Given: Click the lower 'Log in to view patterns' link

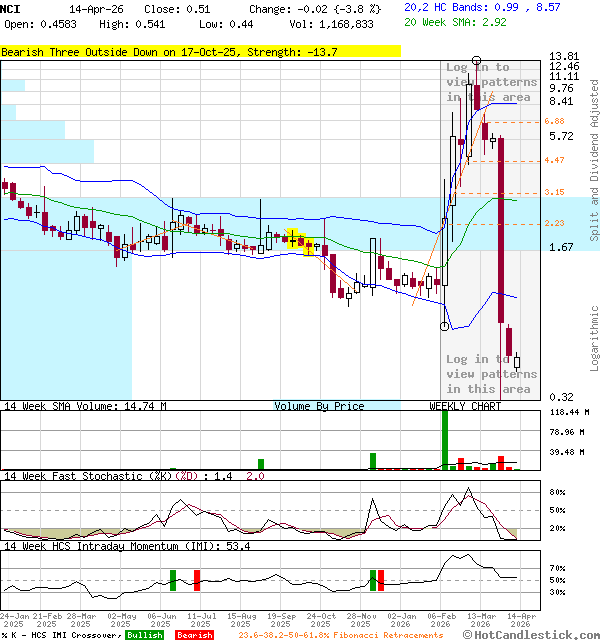Looking at the screenshot, I should pyautogui.click(x=489, y=373).
